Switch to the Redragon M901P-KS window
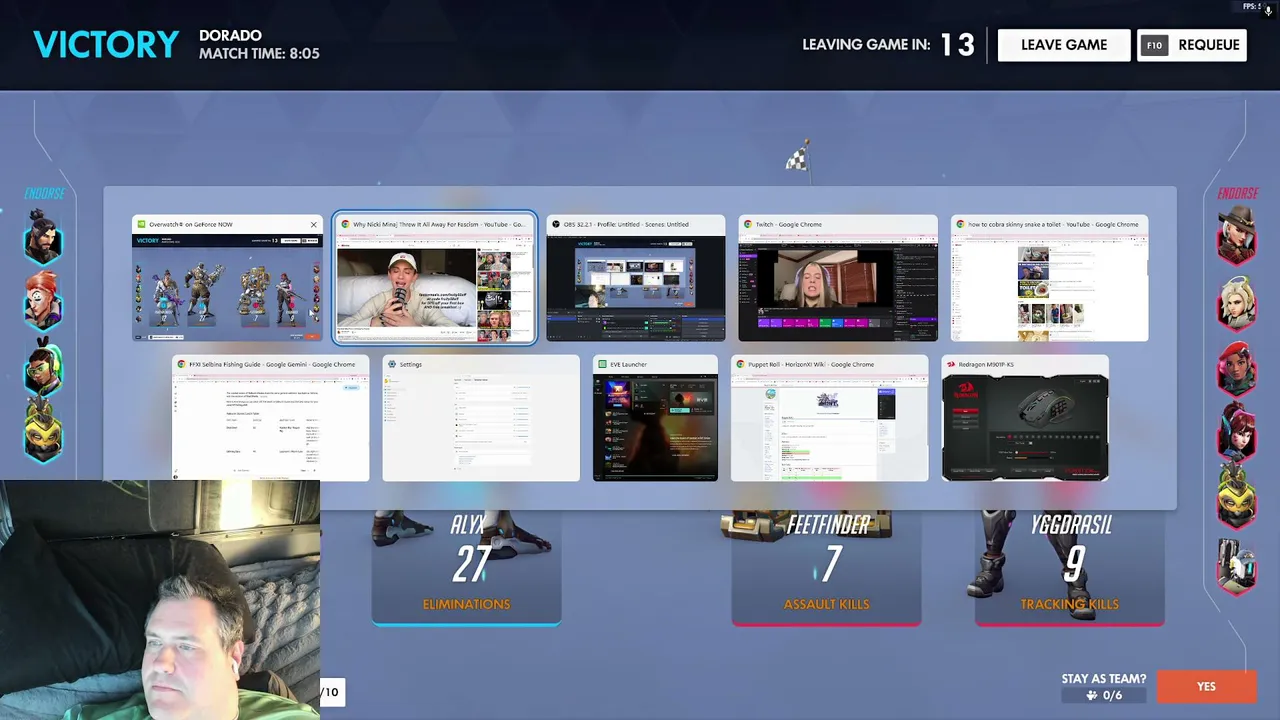The width and height of the screenshot is (1280, 720). (1025, 418)
